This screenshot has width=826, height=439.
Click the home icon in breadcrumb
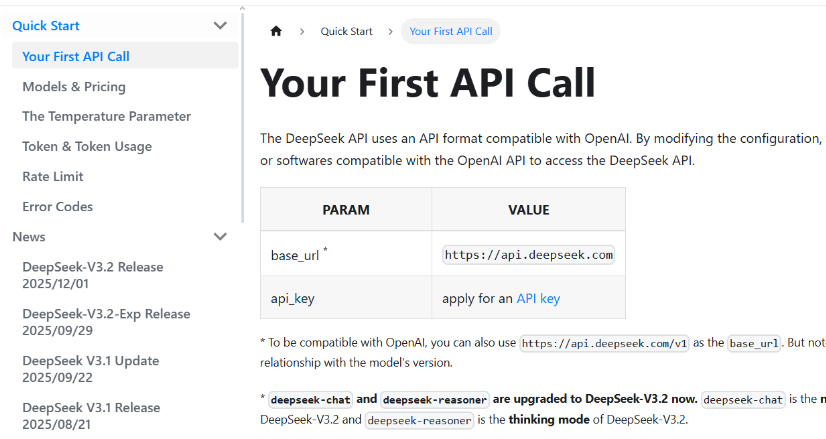pyautogui.click(x=276, y=32)
